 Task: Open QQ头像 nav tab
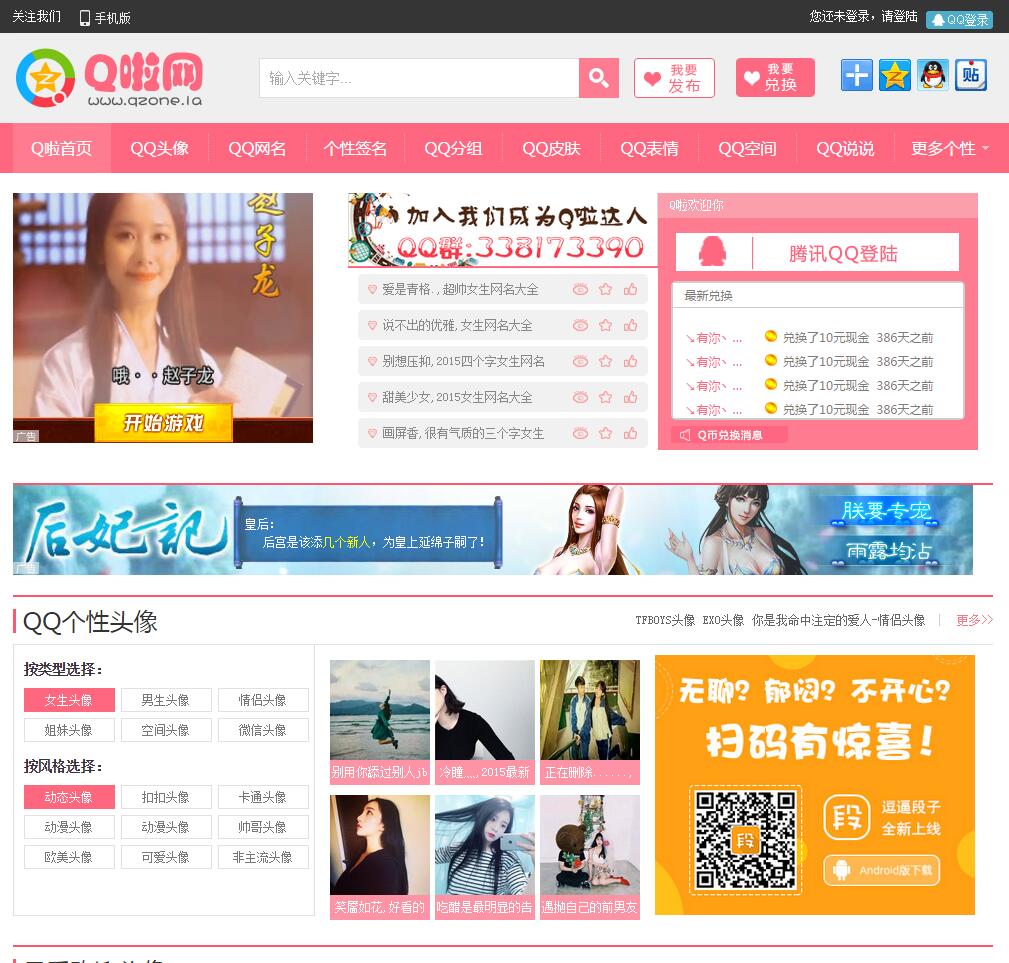point(160,149)
